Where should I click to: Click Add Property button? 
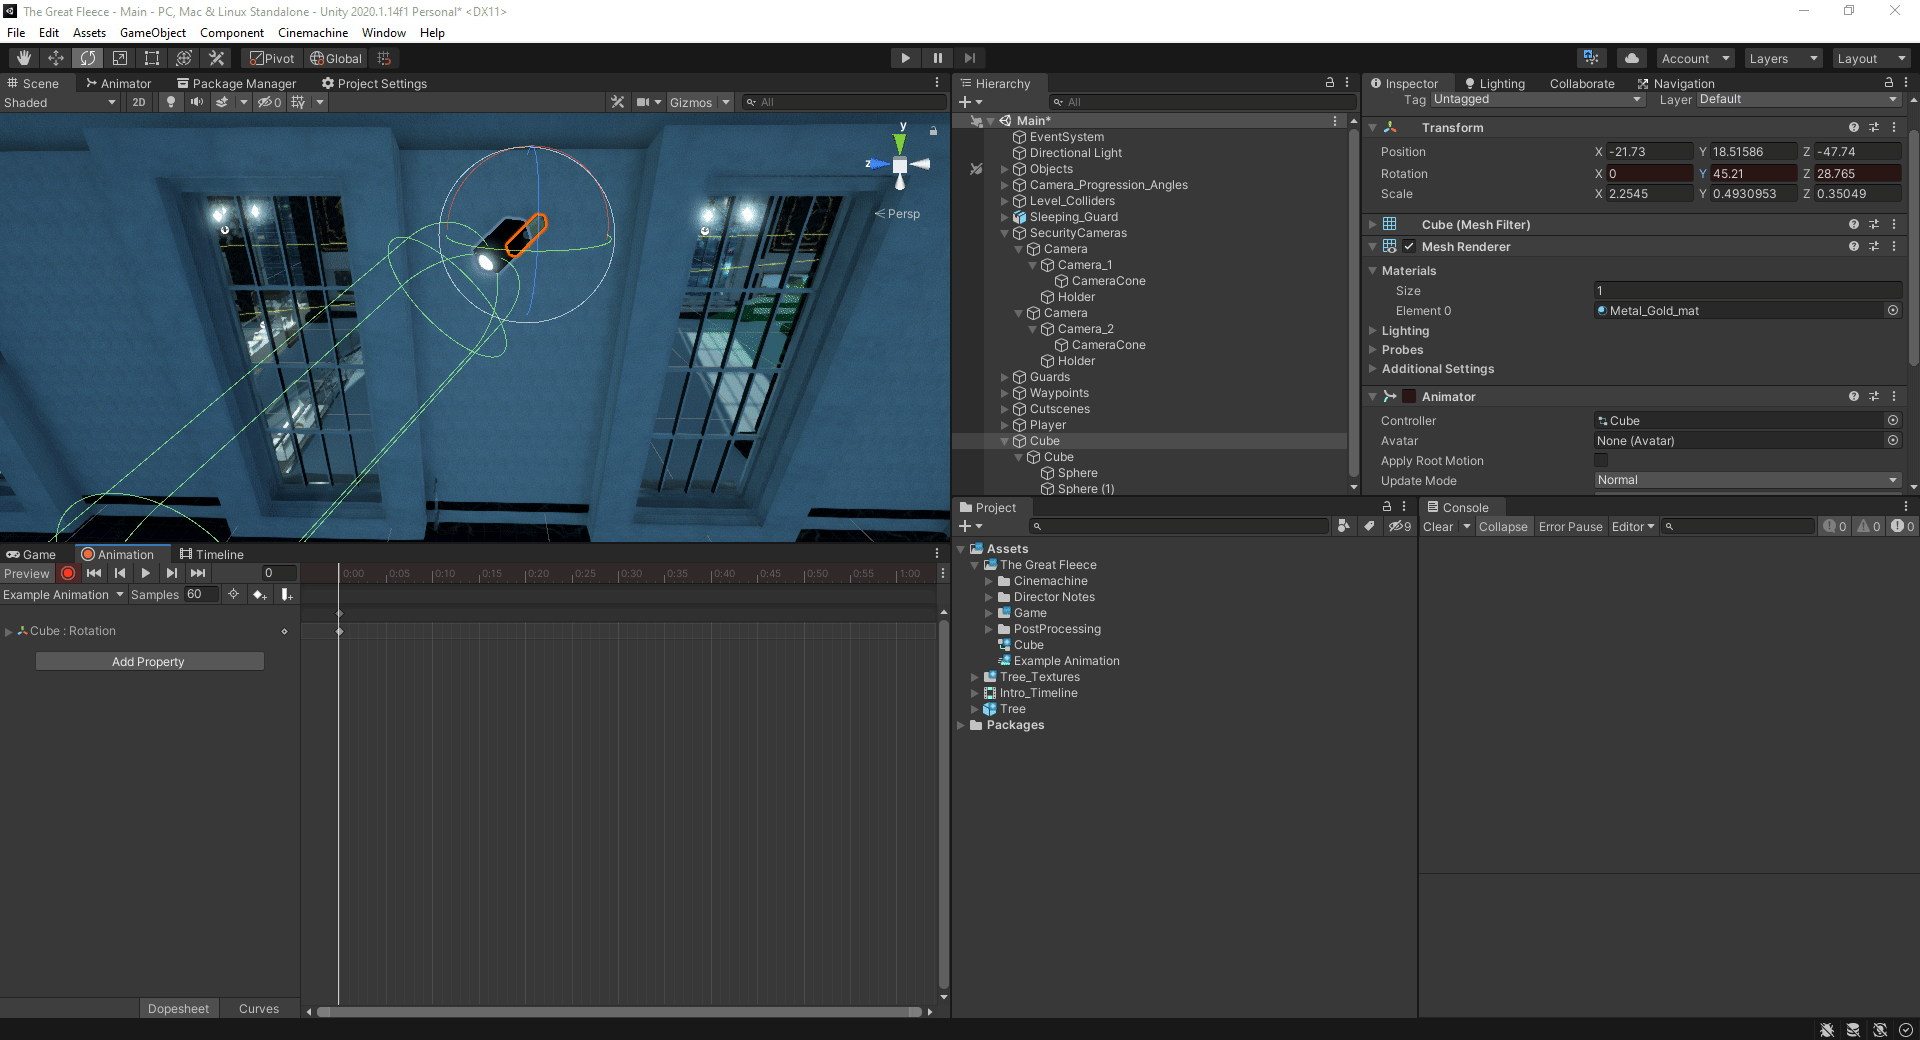149,661
